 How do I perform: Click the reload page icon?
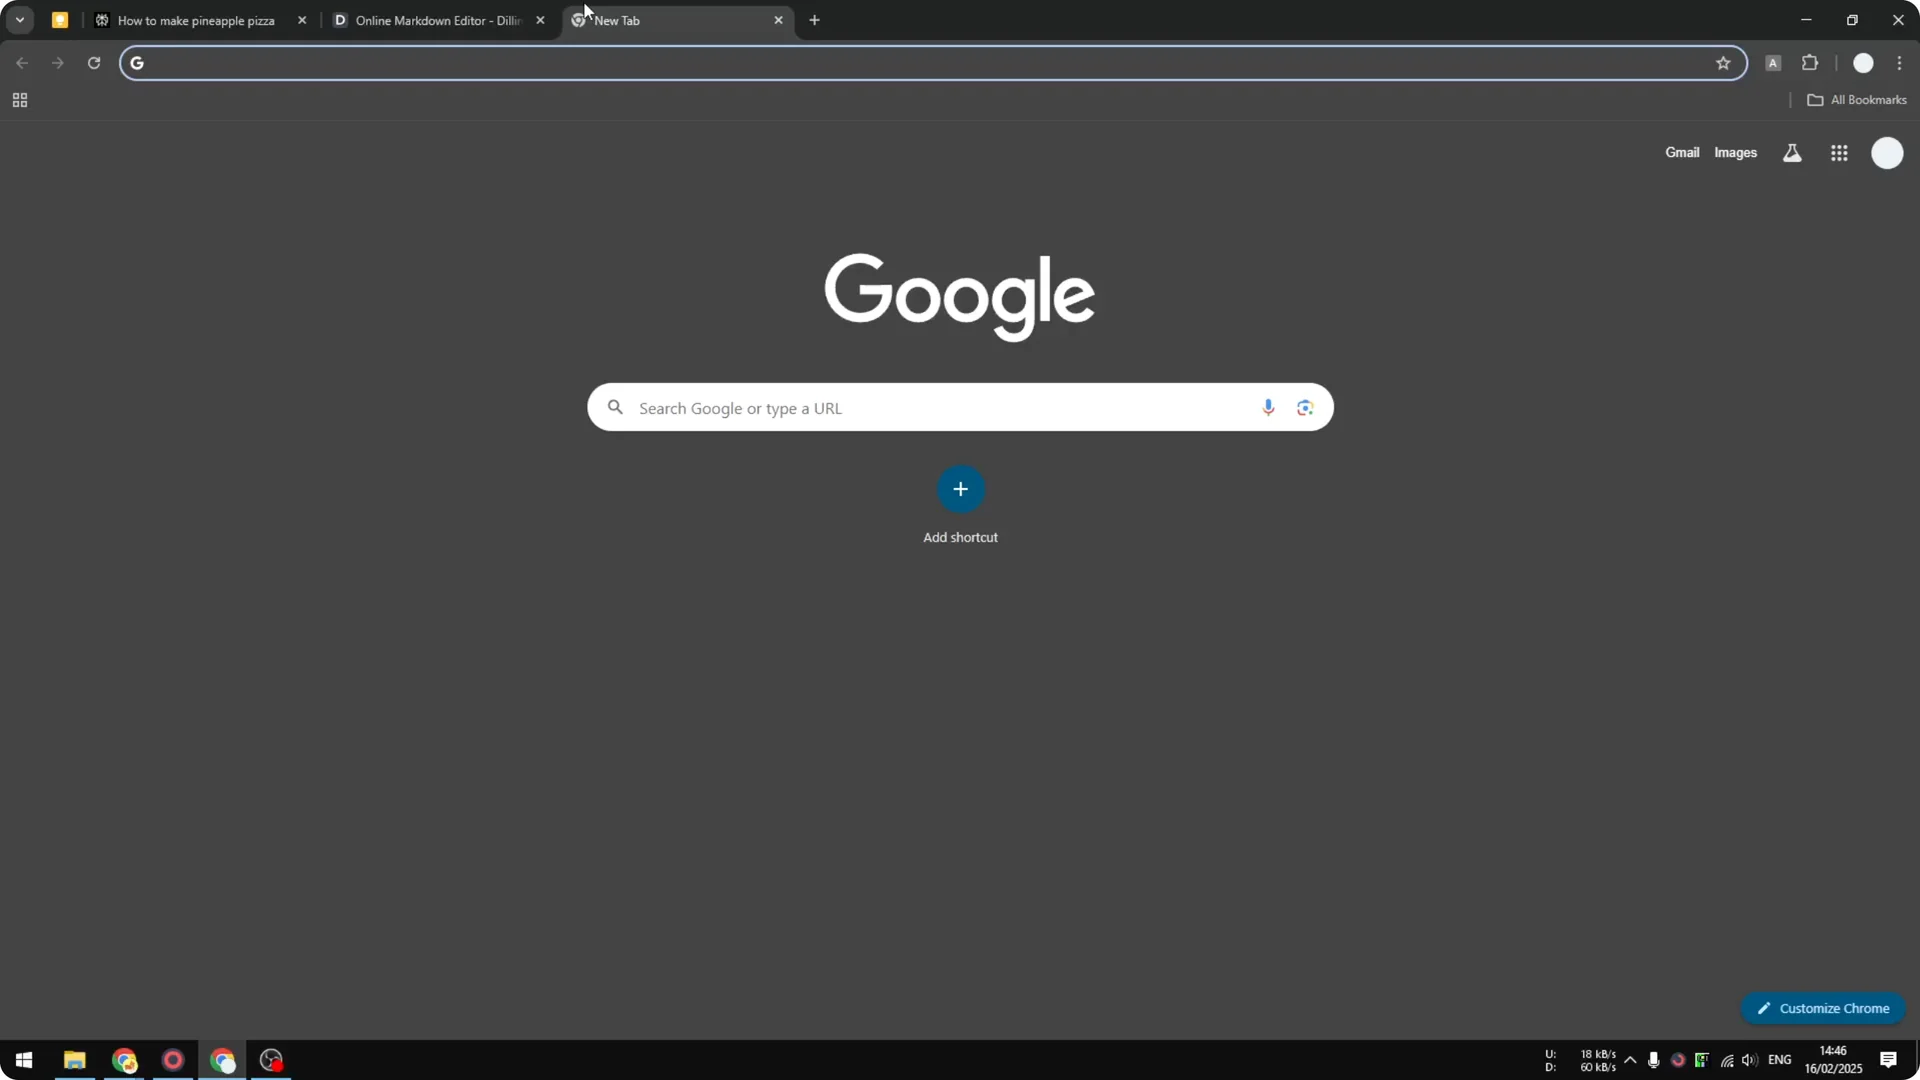coord(93,62)
